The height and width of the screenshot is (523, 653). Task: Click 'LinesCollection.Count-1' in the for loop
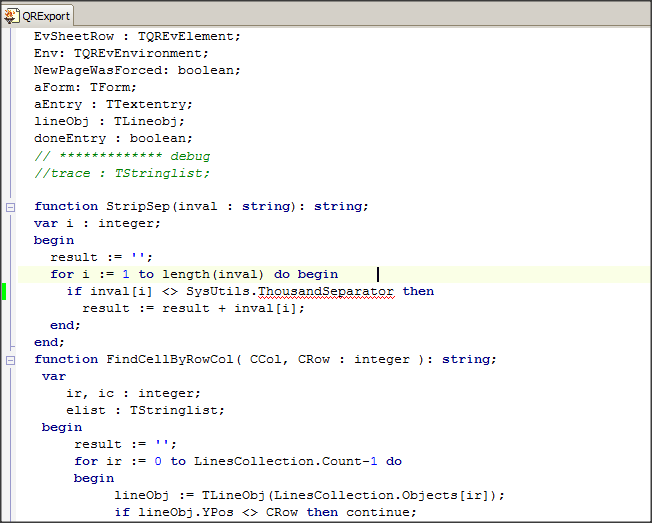point(286,461)
